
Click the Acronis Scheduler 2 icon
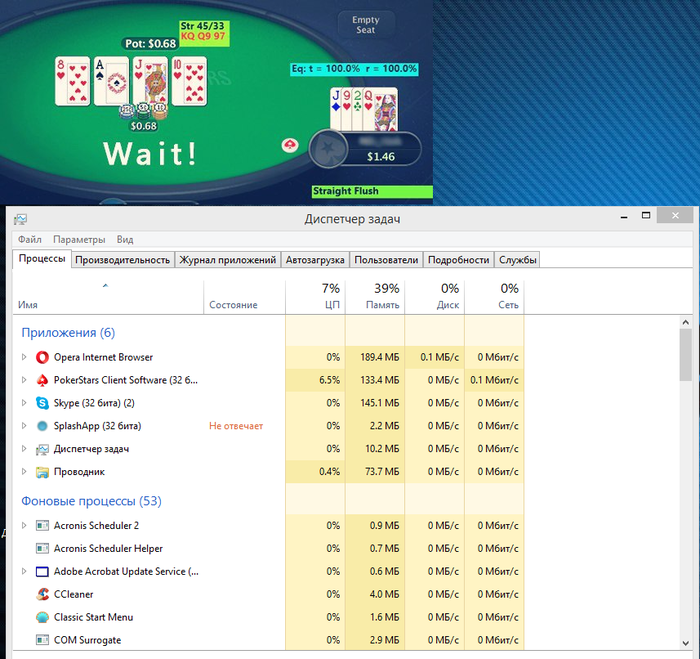[x=42, y=526]
